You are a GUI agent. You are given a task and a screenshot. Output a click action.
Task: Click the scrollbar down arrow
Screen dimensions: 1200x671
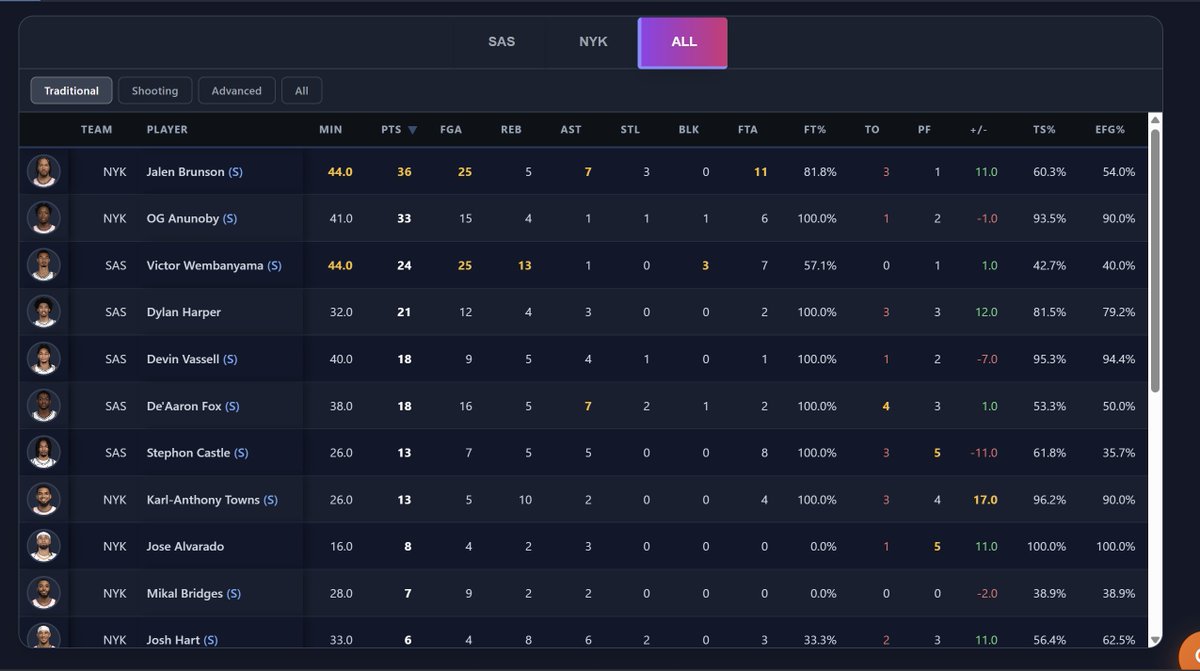click(1155, 640)
